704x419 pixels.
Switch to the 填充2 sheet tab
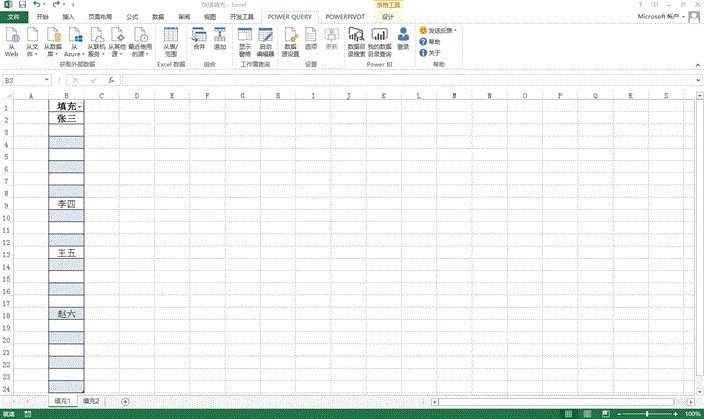[x=93, y=400]
